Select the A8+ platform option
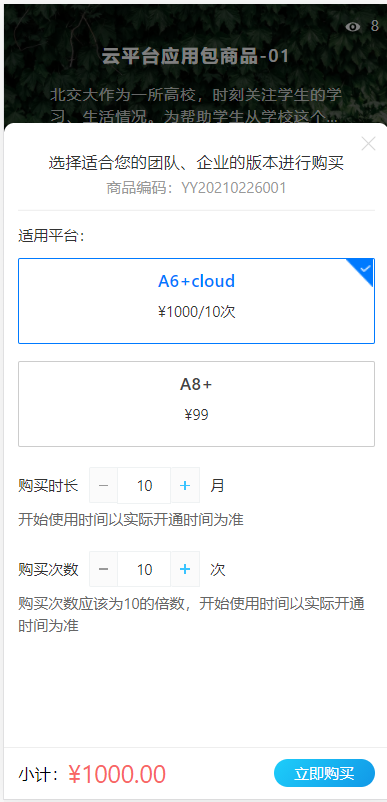387x802 pixels. point(196,404)
